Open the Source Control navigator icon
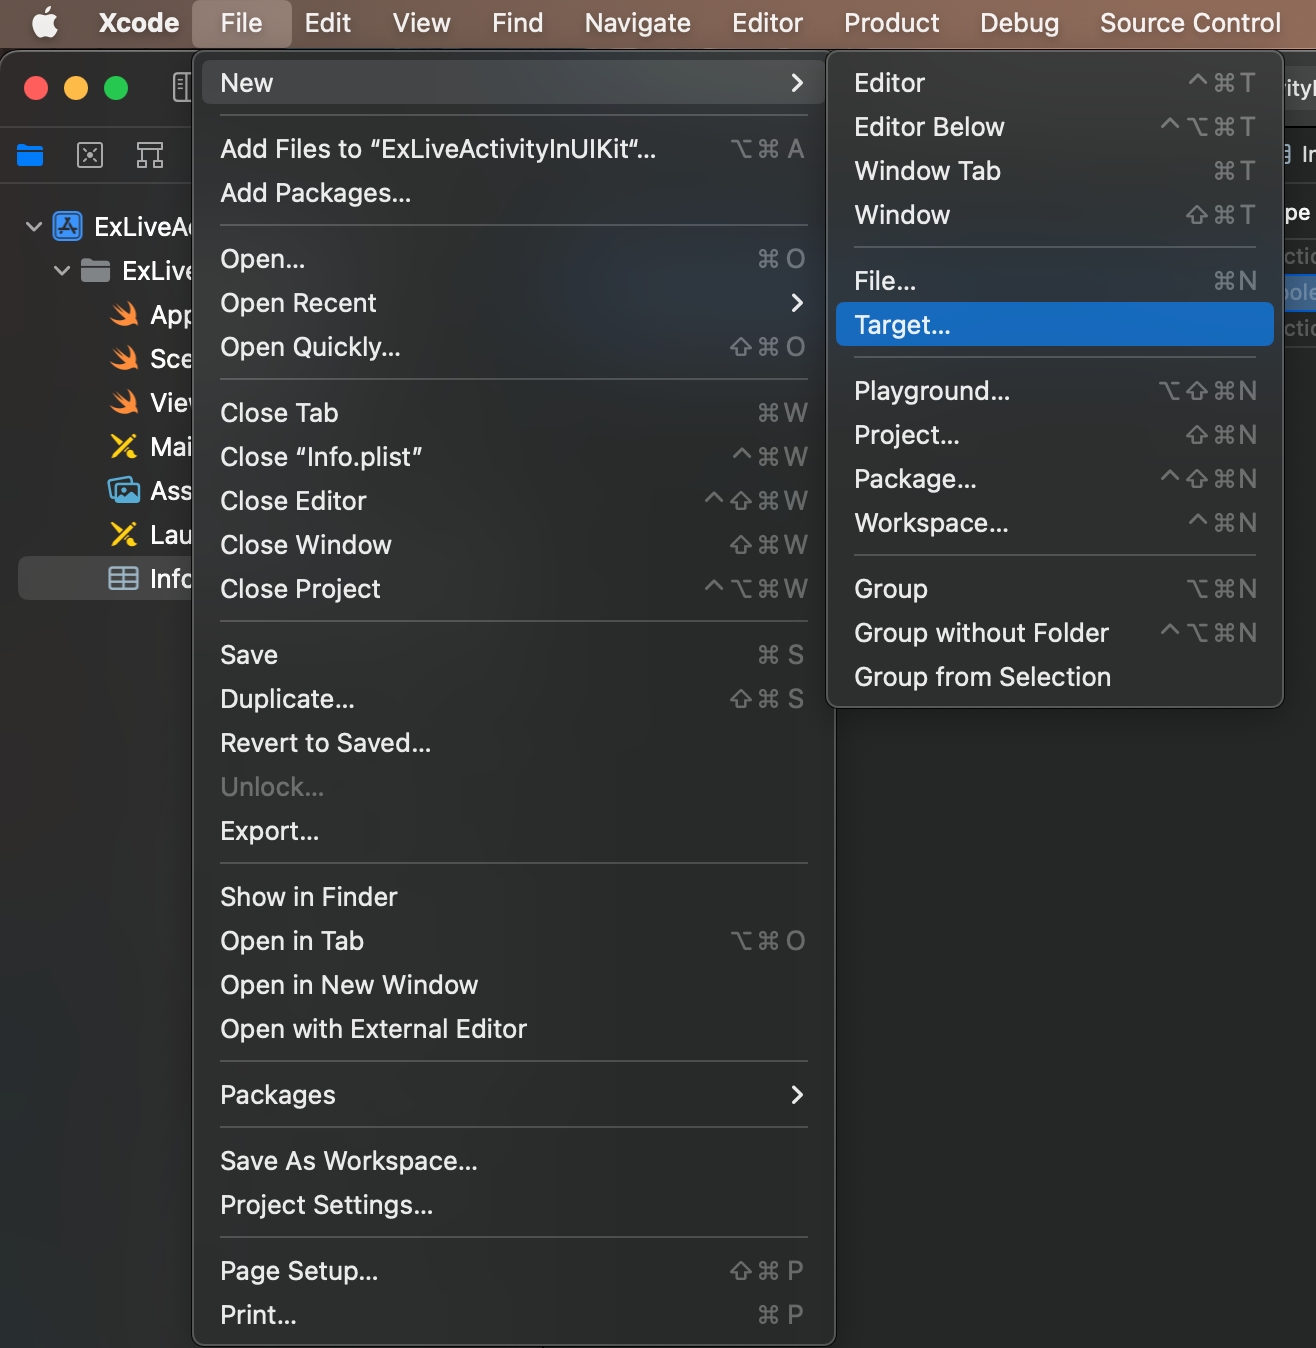 tap(90, 155)
